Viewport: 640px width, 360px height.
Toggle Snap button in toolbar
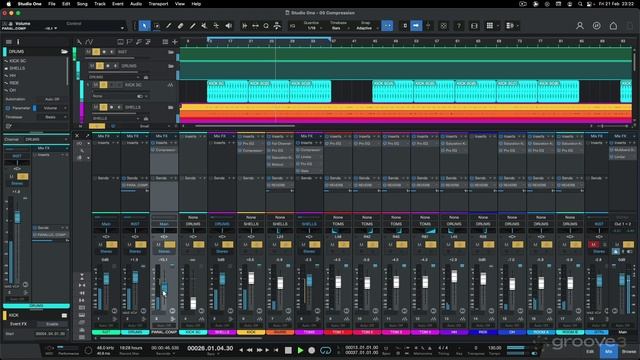(x=387, y=26)
